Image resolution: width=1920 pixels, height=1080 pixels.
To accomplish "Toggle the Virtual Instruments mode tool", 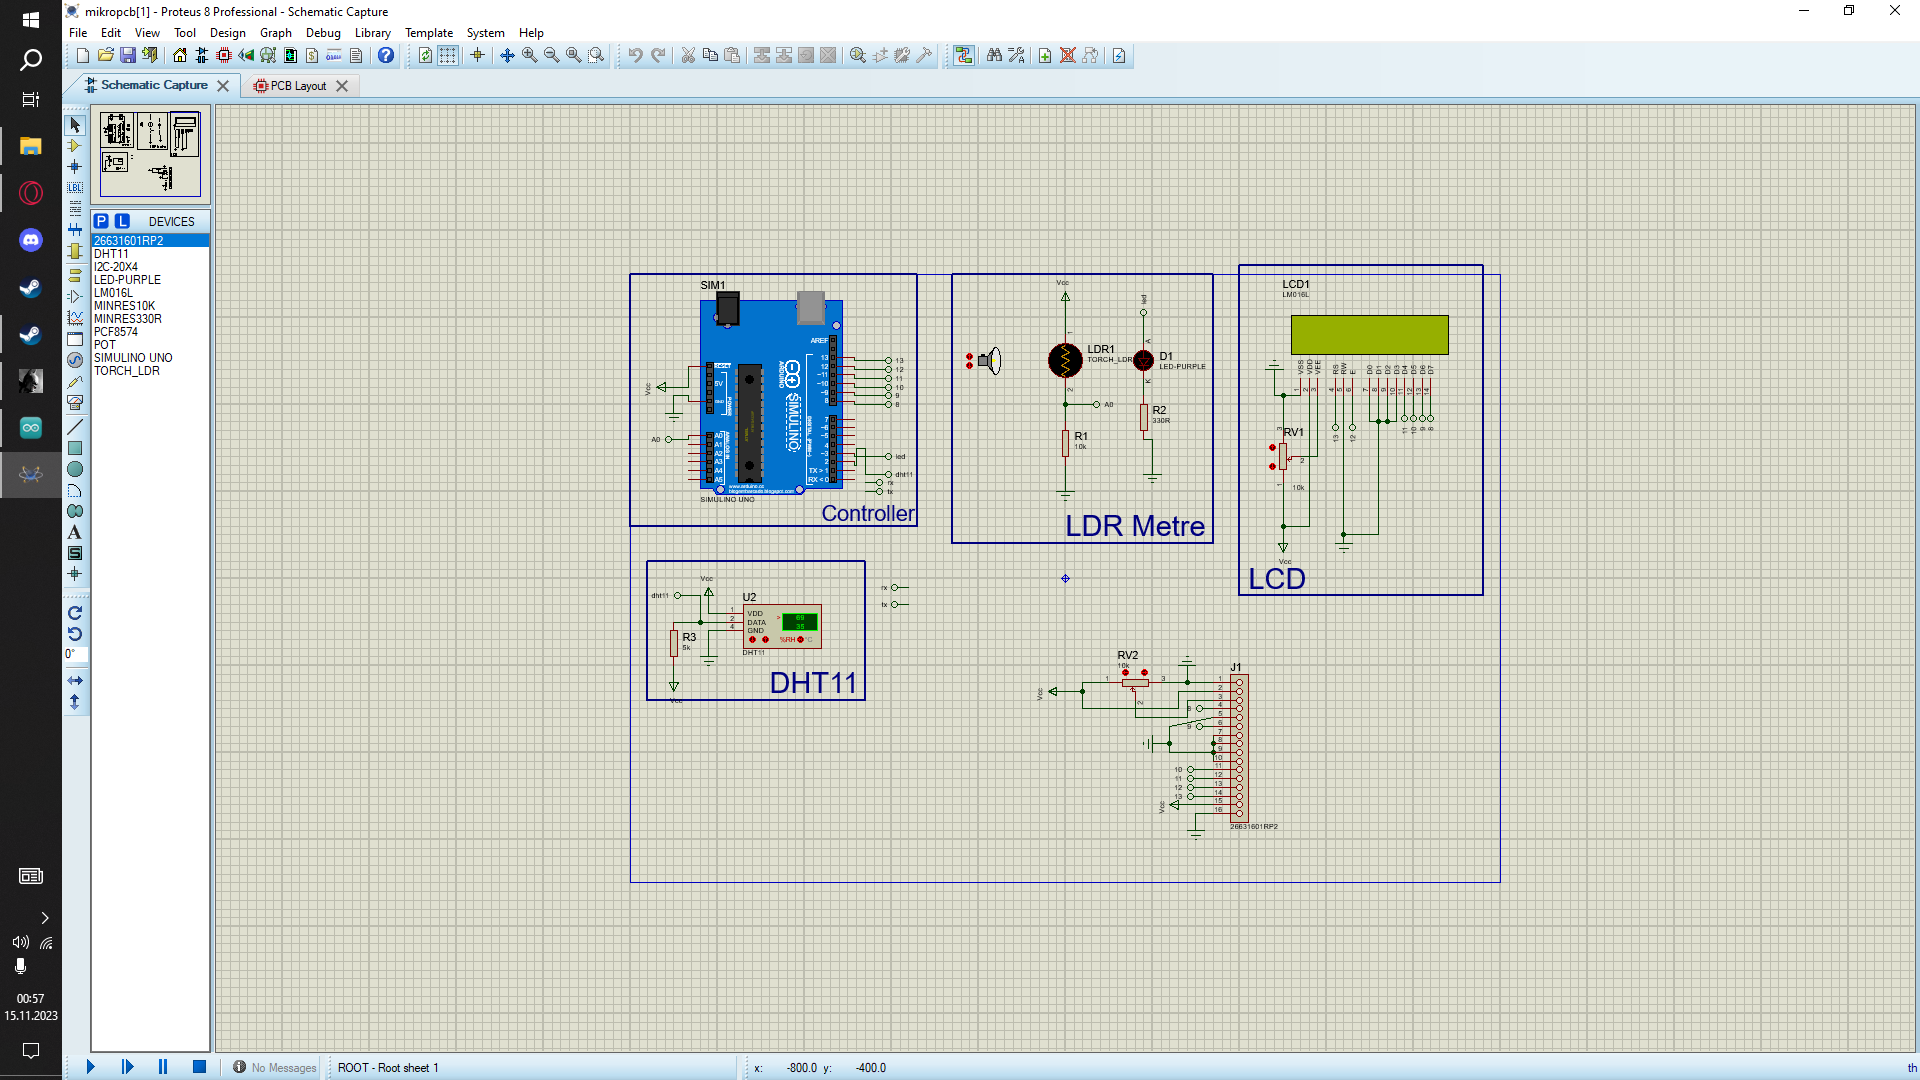I will tap(74, 403).
